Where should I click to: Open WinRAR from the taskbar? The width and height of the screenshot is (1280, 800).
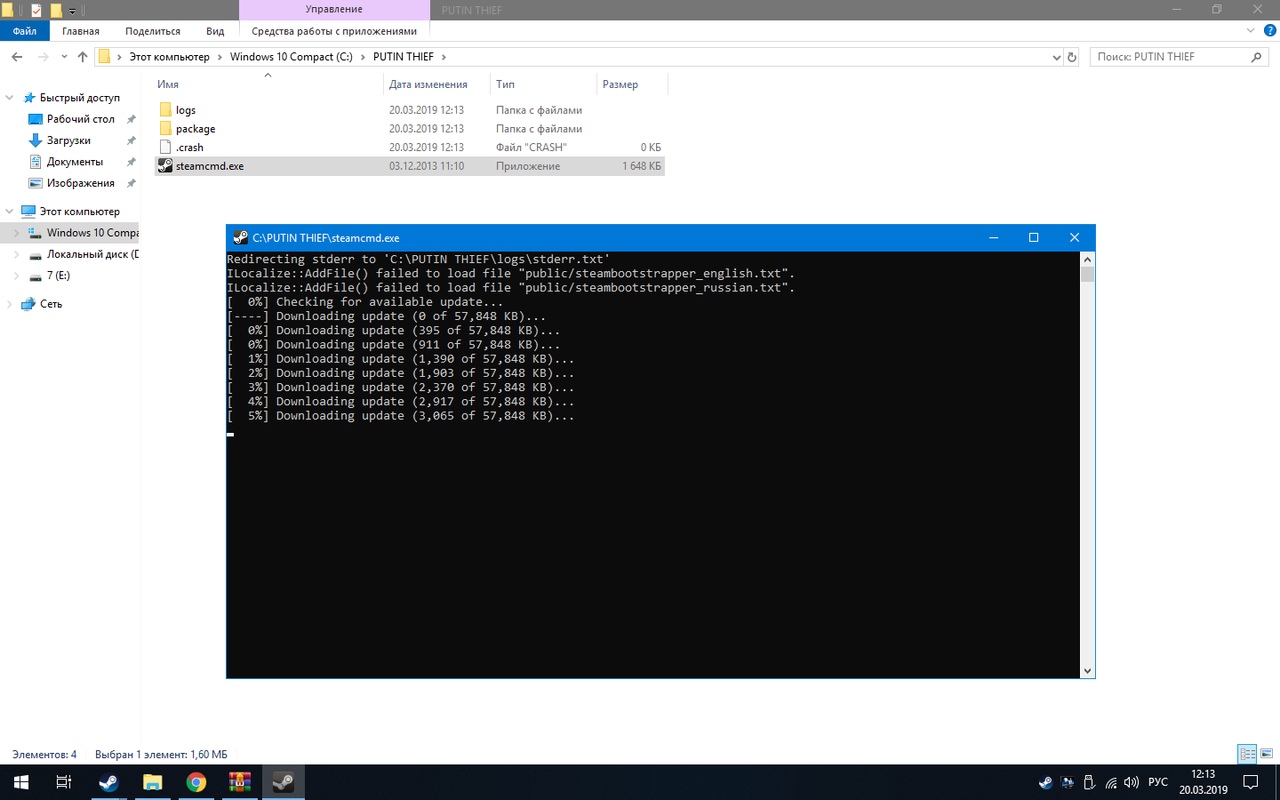[x=240, y=782]
